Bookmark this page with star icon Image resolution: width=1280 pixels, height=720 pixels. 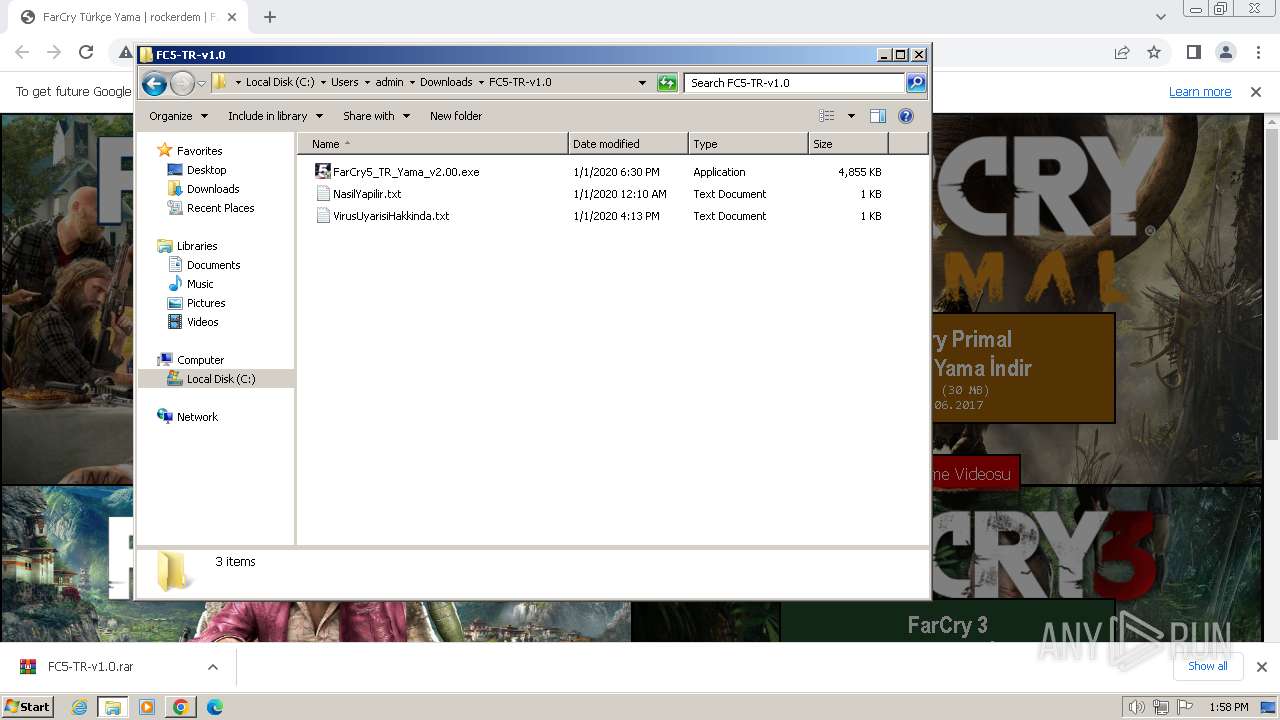1154,52
